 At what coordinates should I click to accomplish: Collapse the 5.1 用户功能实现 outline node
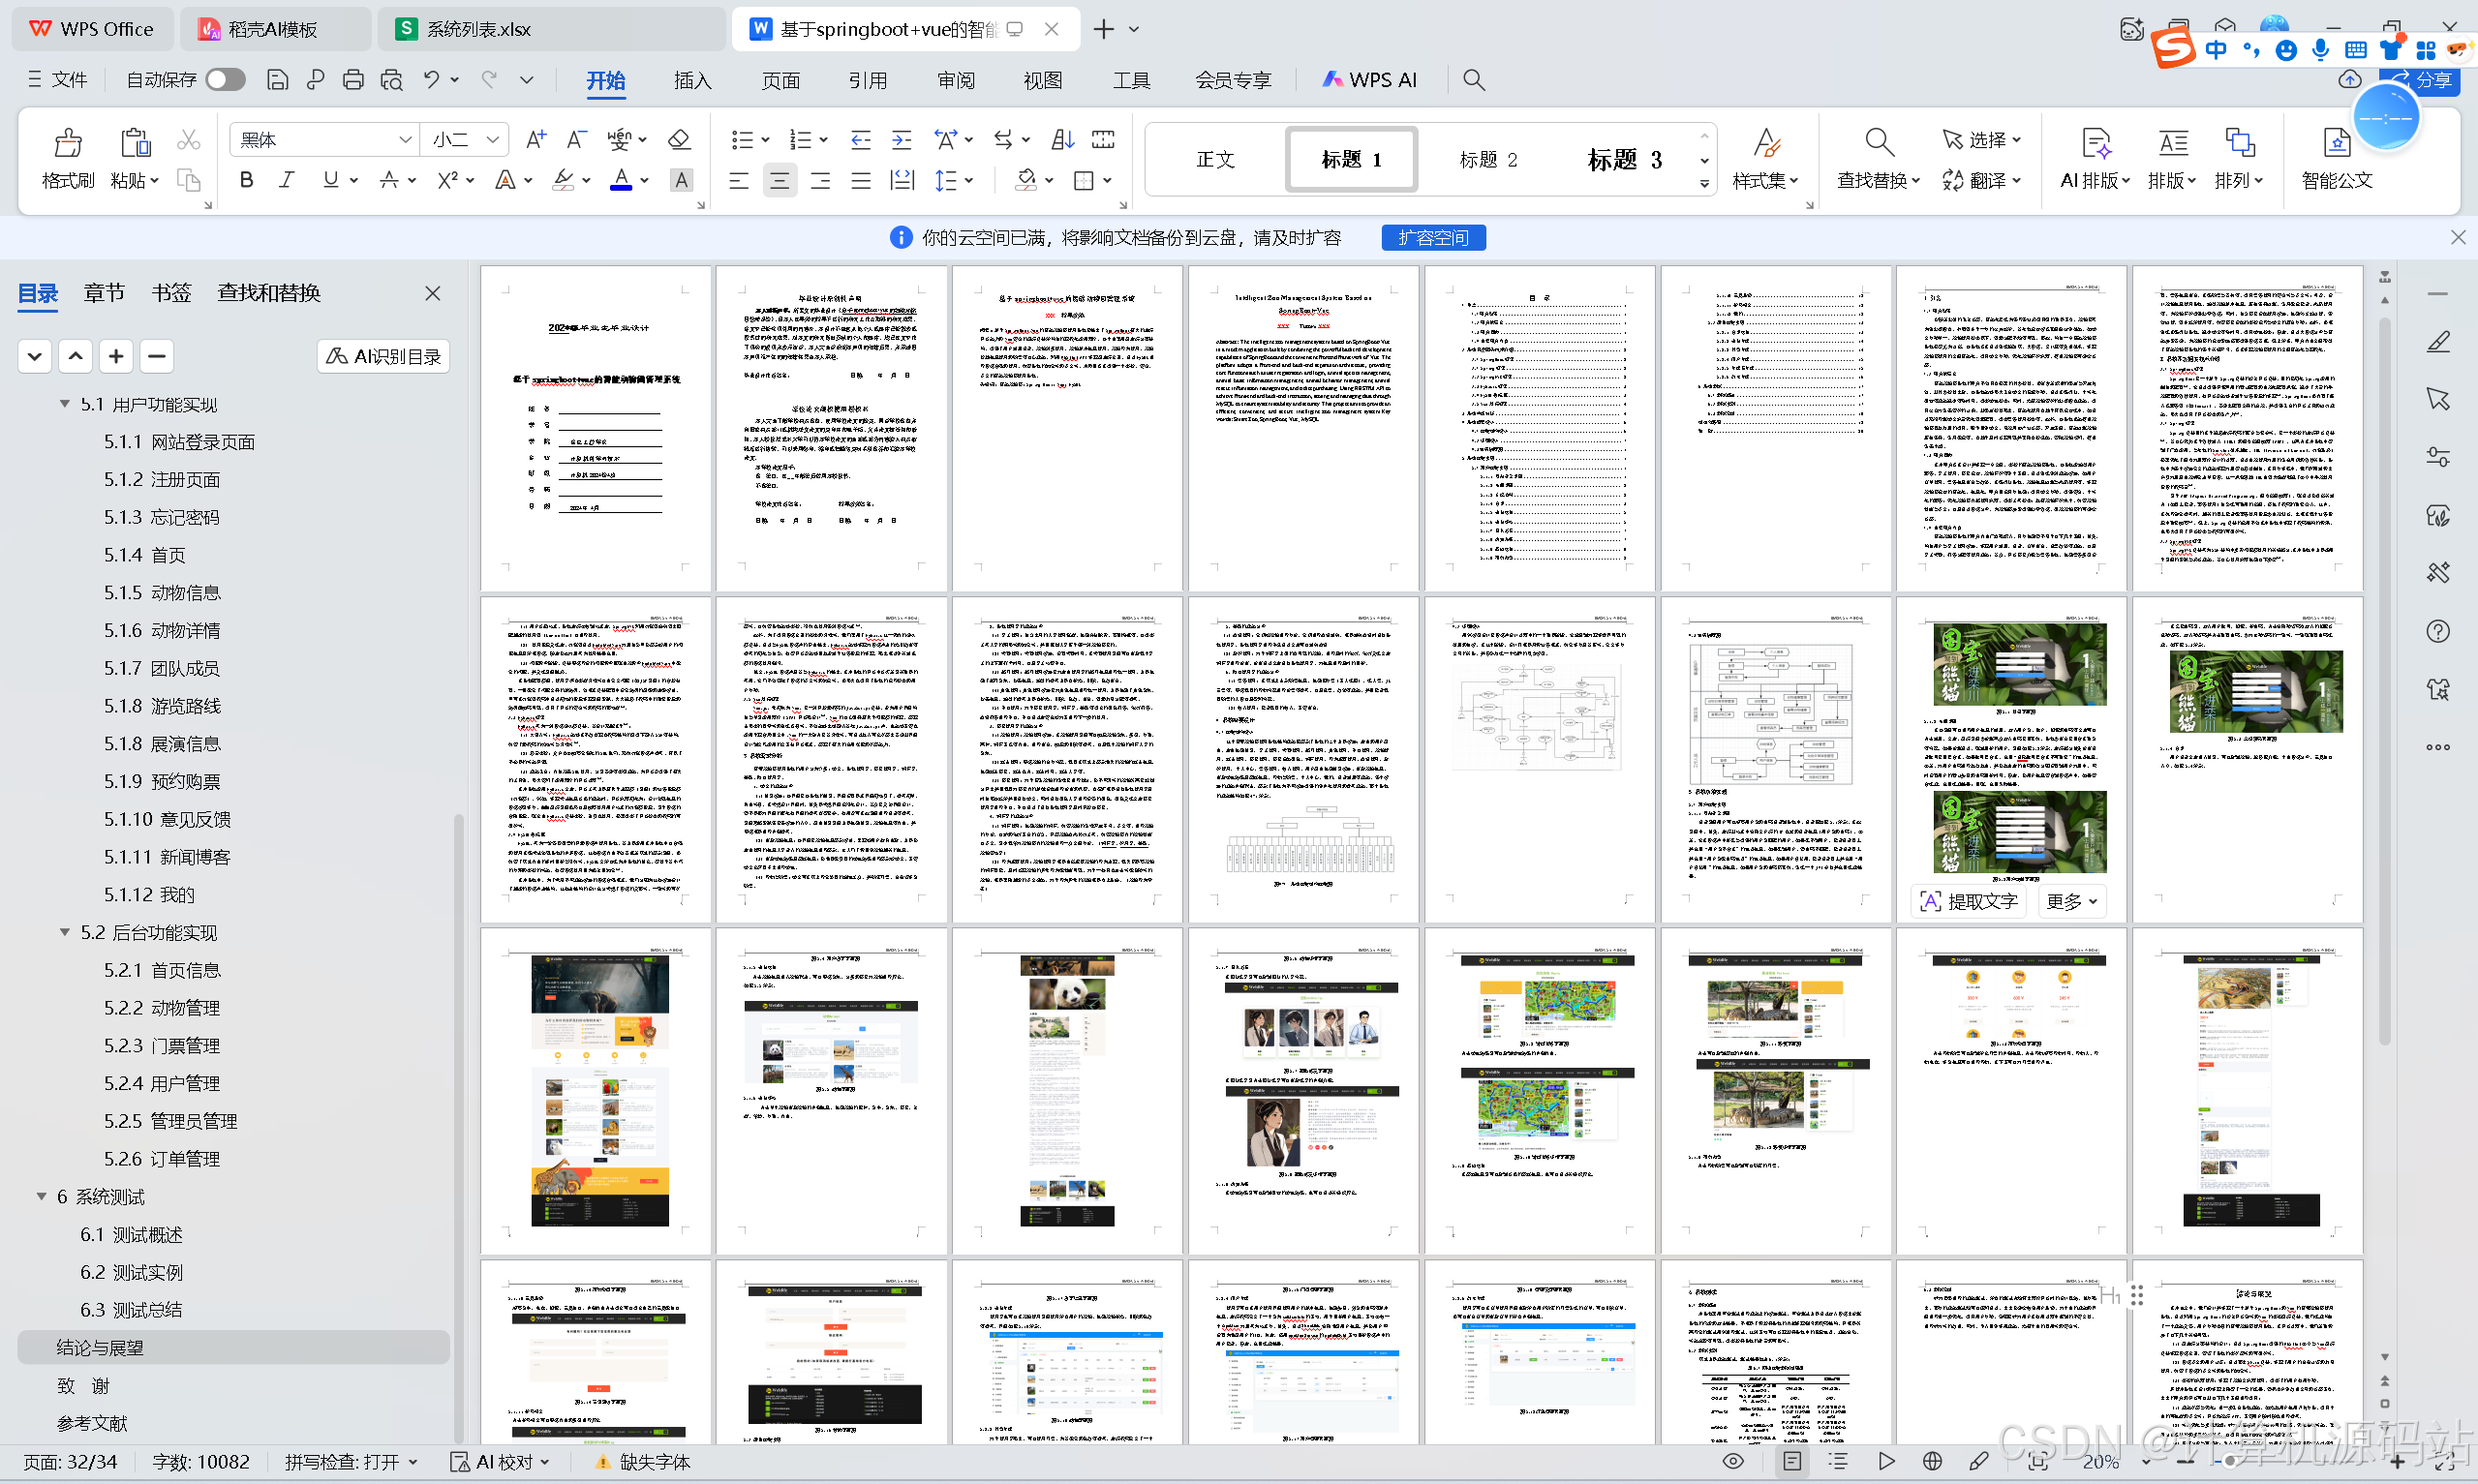click(65, 404)
